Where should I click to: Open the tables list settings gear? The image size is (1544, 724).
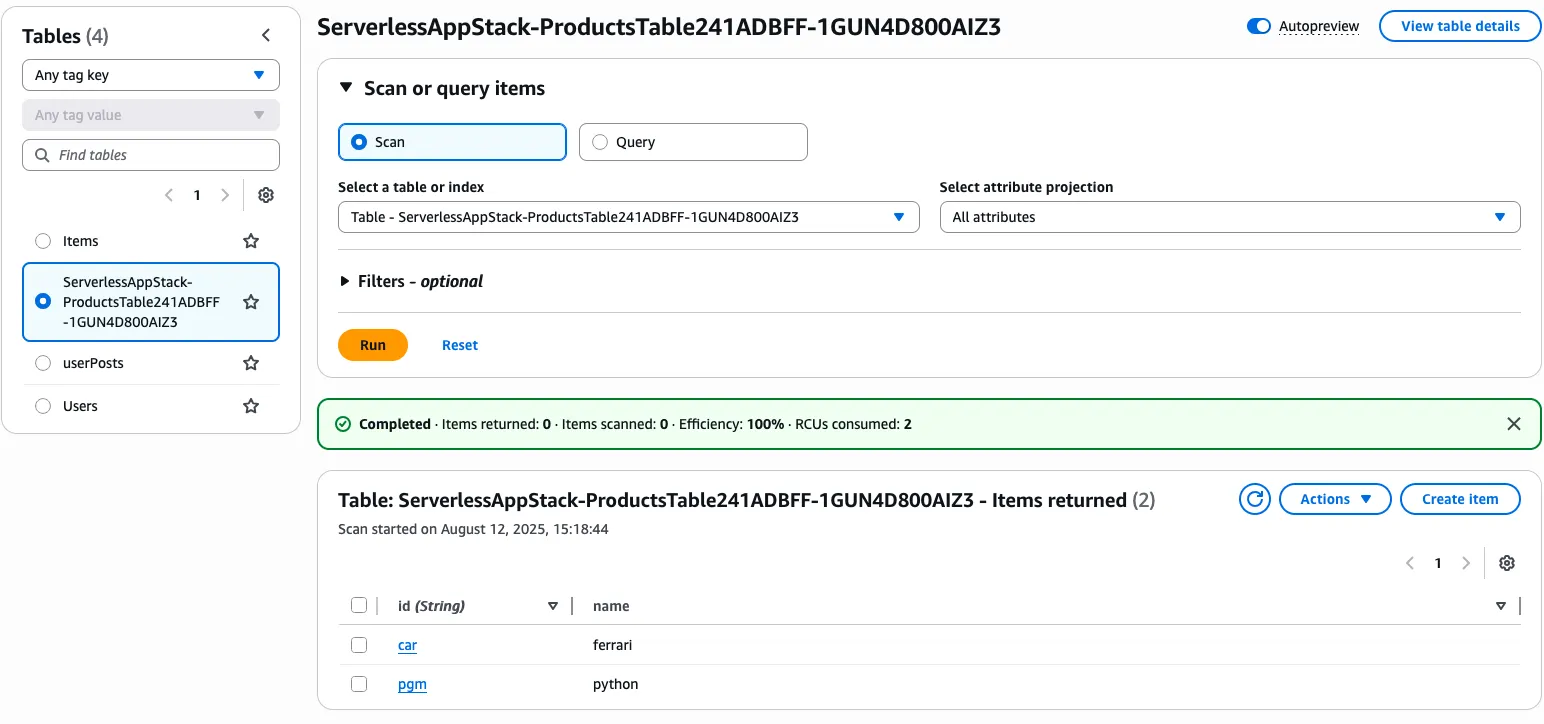click(x=266, y=195)
